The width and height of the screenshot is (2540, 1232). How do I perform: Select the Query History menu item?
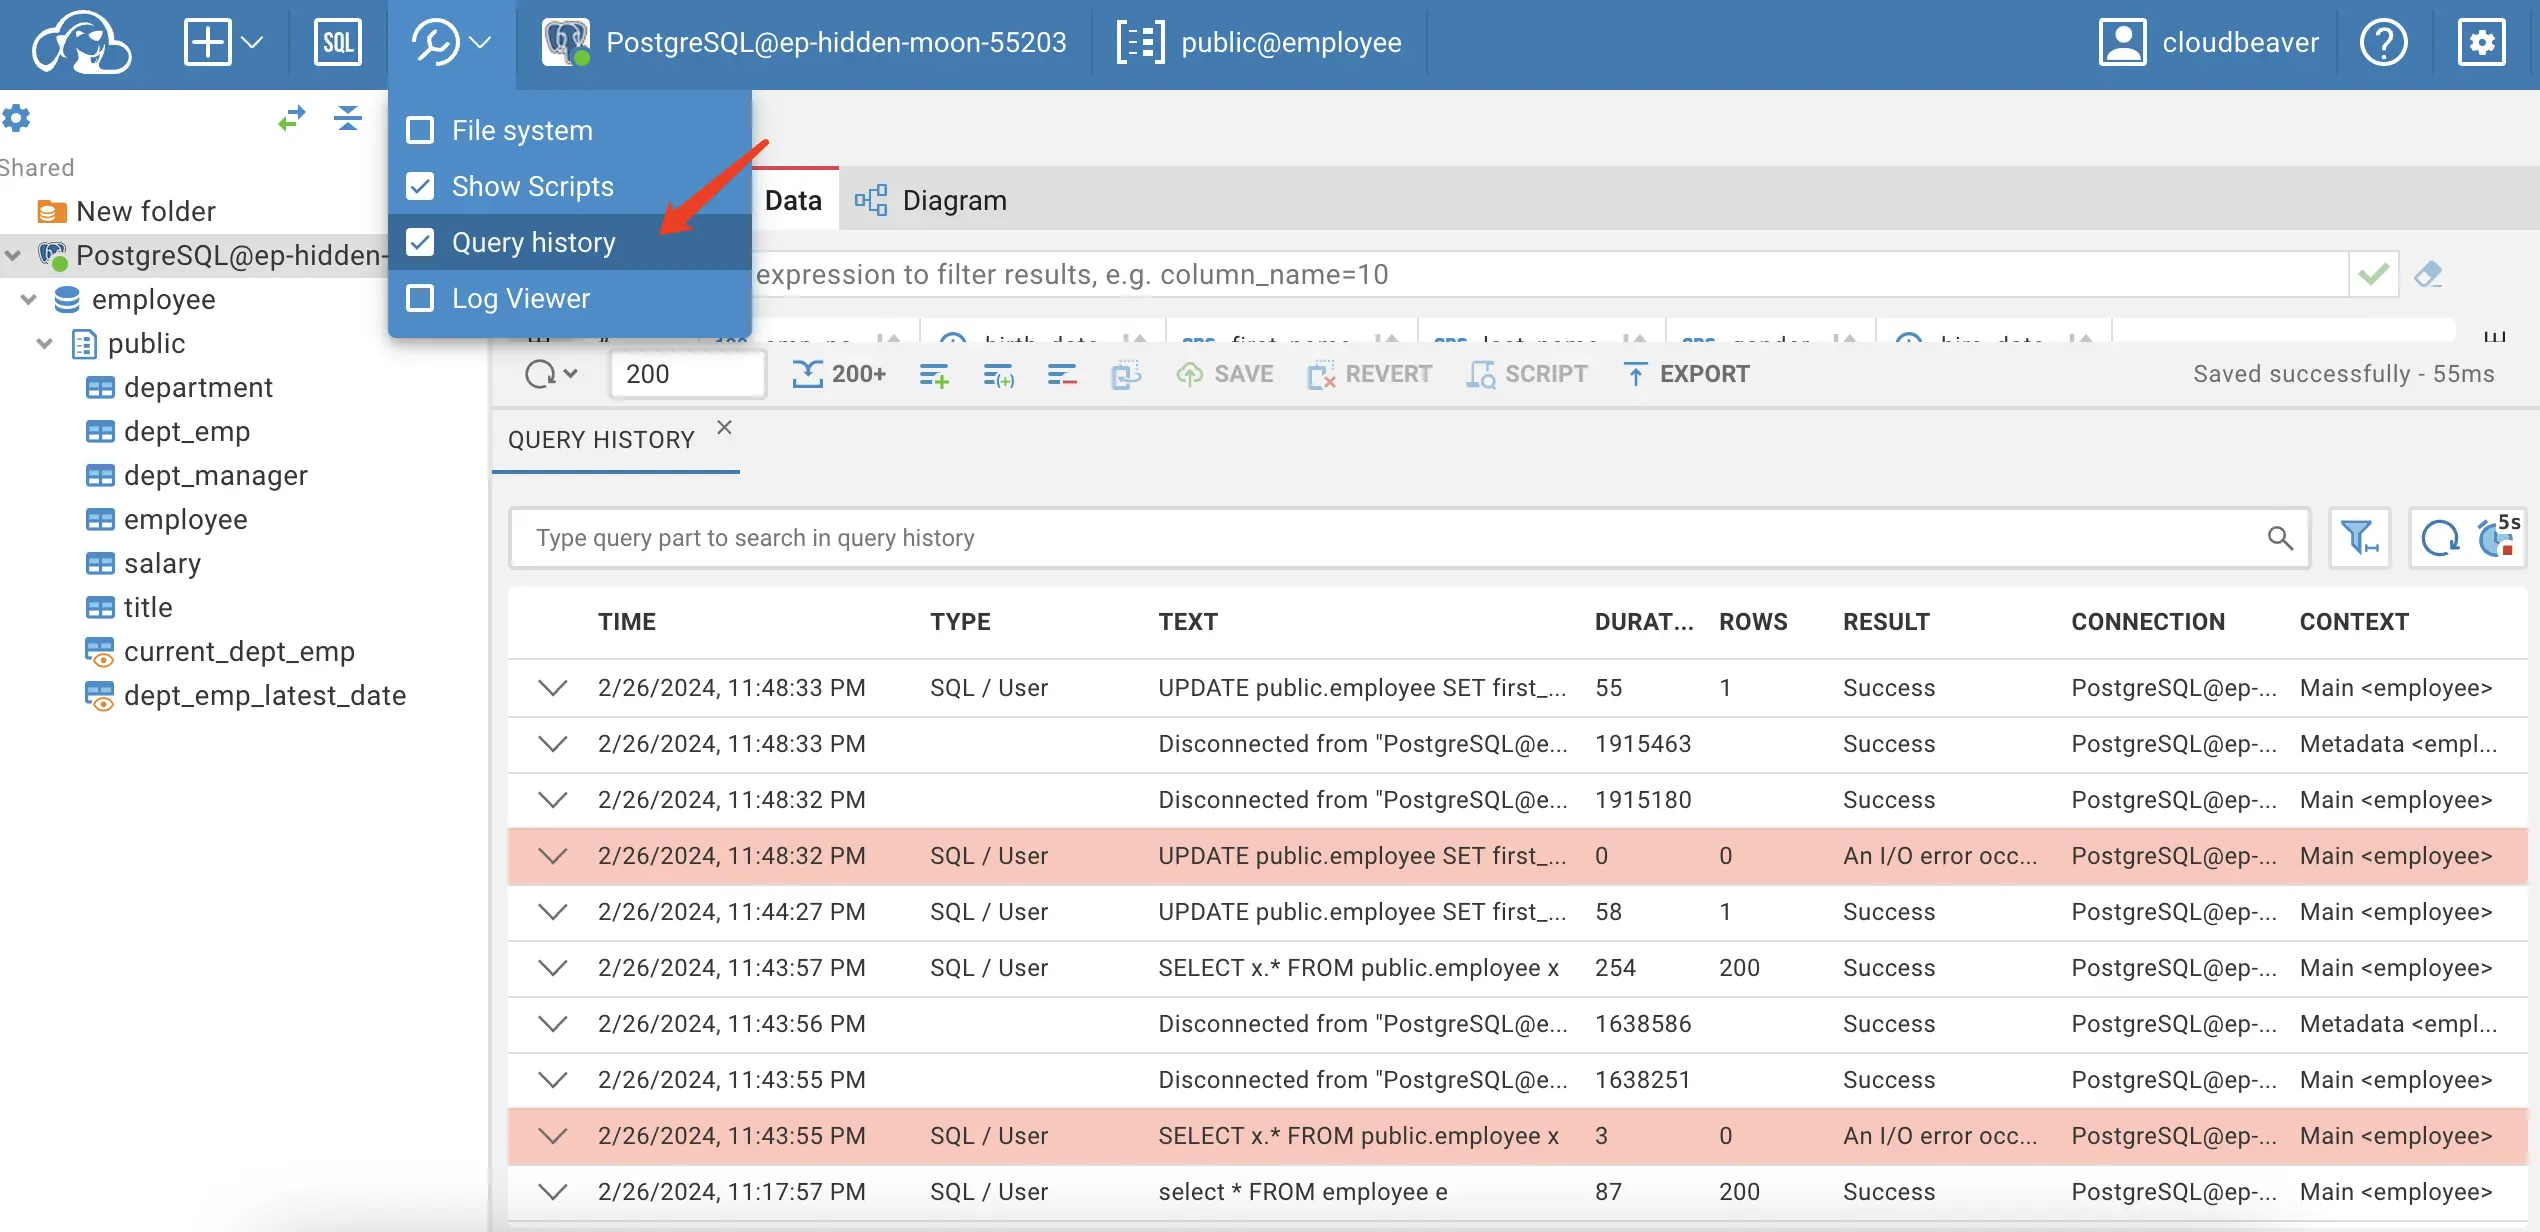coord(535,240)
